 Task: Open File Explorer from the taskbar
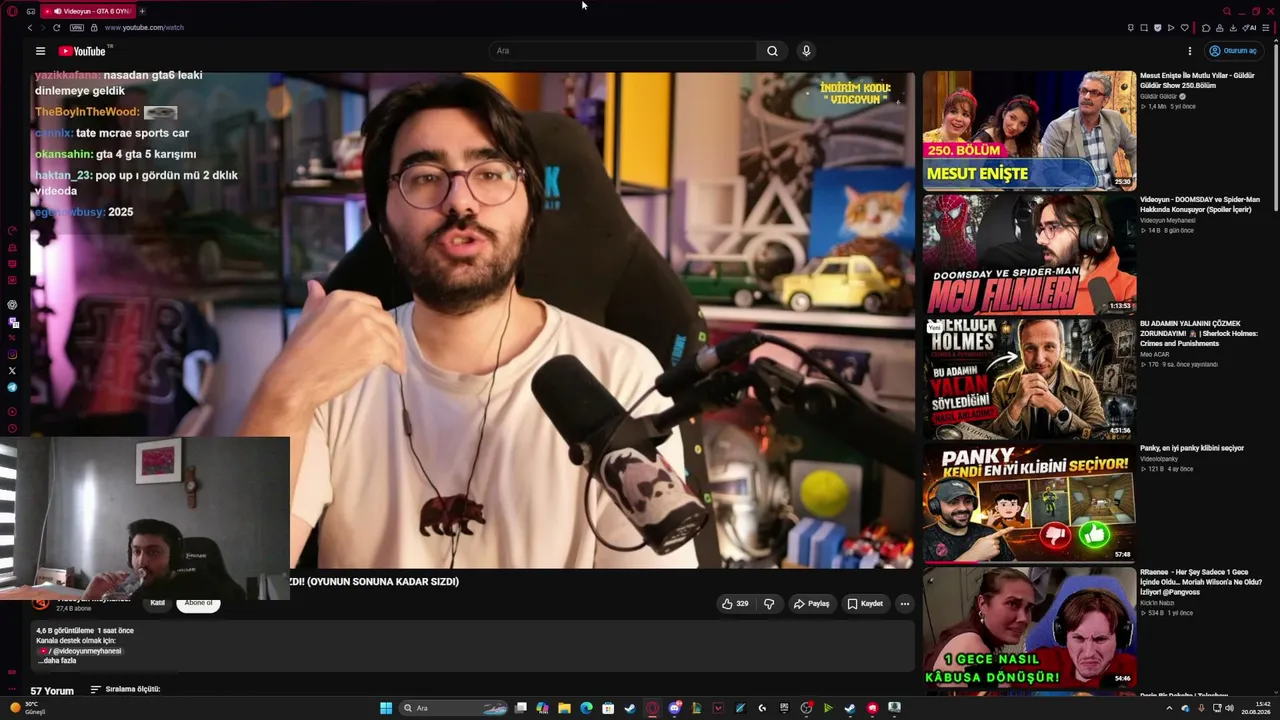564,708
